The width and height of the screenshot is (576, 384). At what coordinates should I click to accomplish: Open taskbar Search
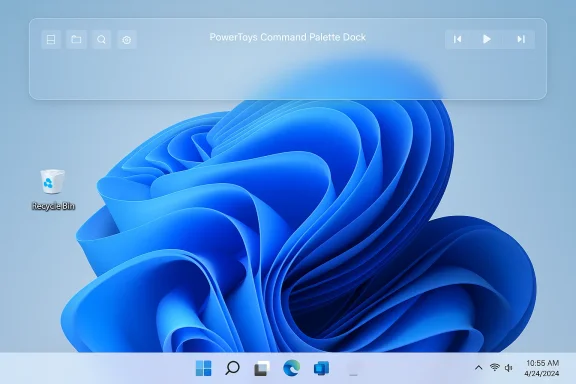click(232, 368)
